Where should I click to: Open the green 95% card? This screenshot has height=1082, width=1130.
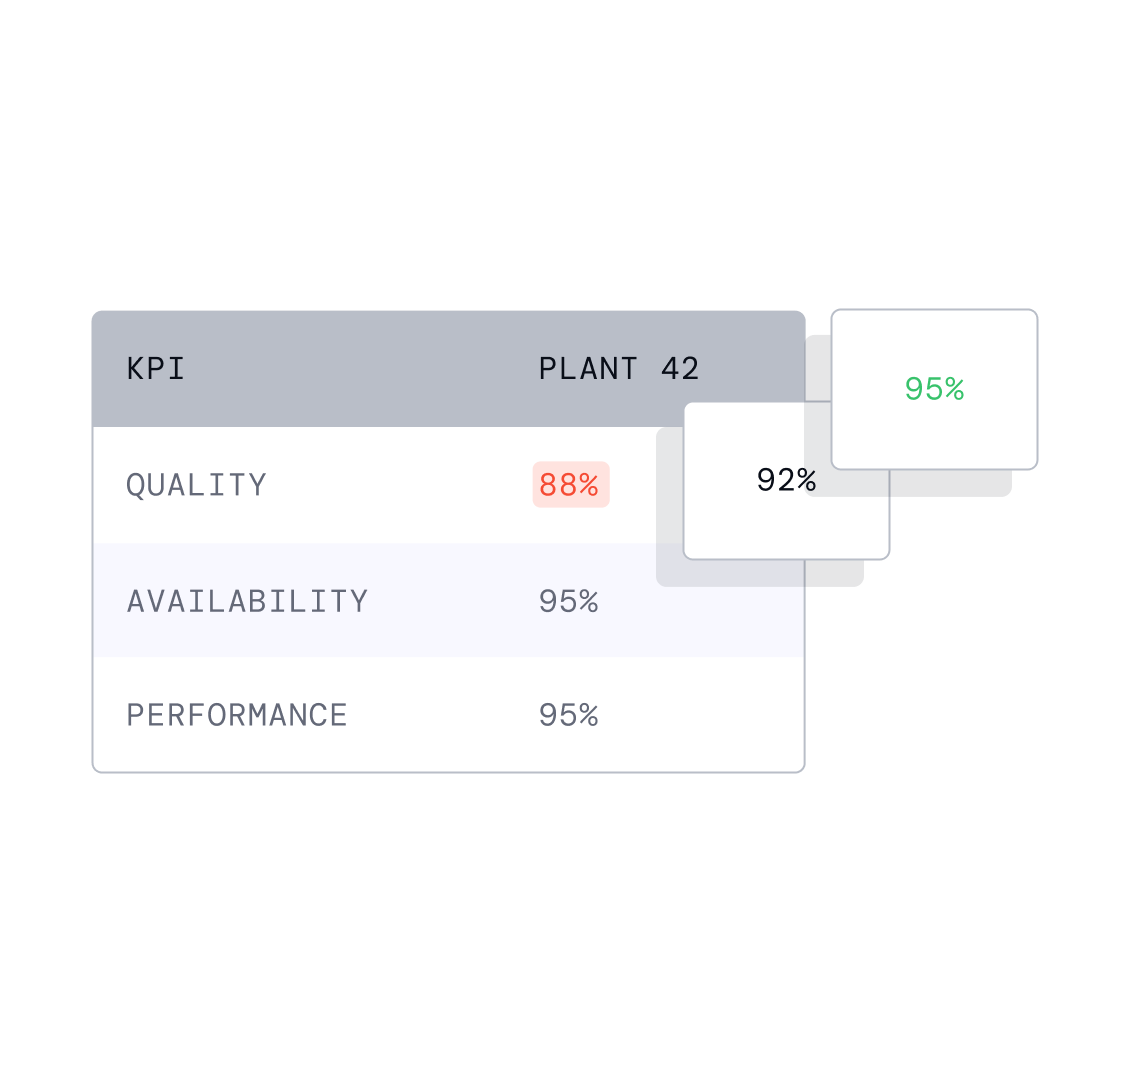click(x=934, y=389)
